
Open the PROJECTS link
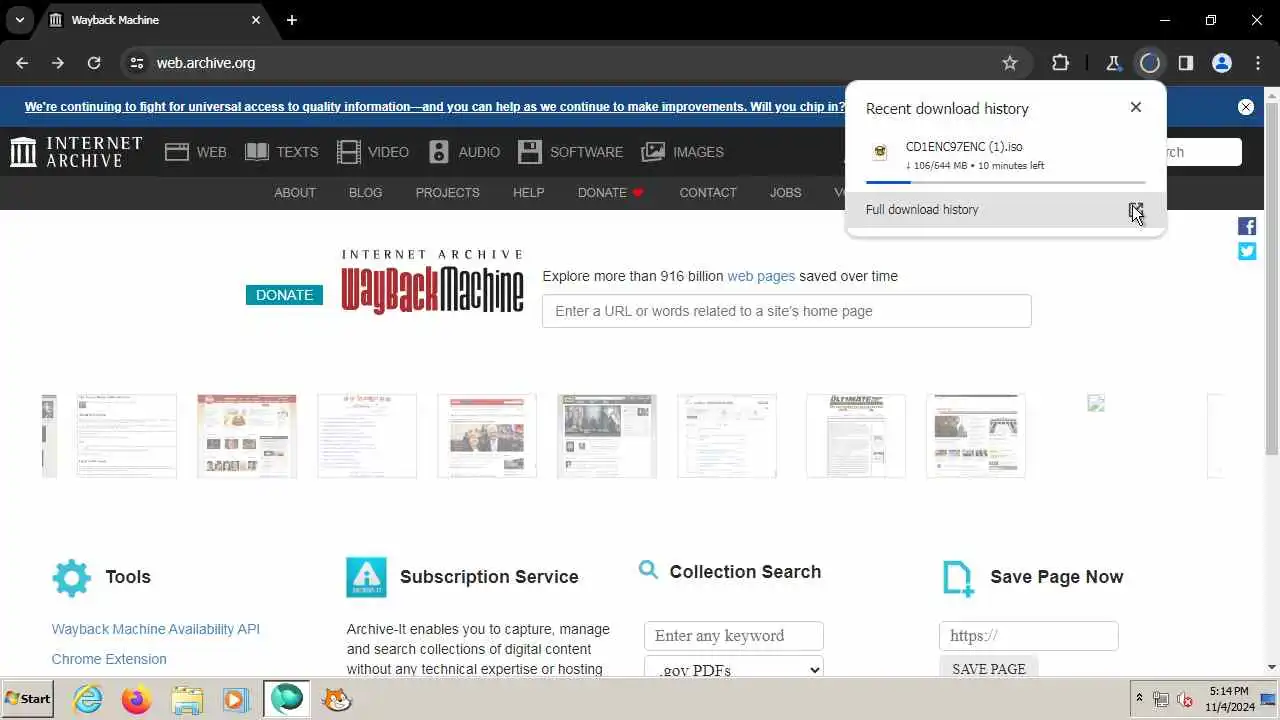(x=448, y=193)
